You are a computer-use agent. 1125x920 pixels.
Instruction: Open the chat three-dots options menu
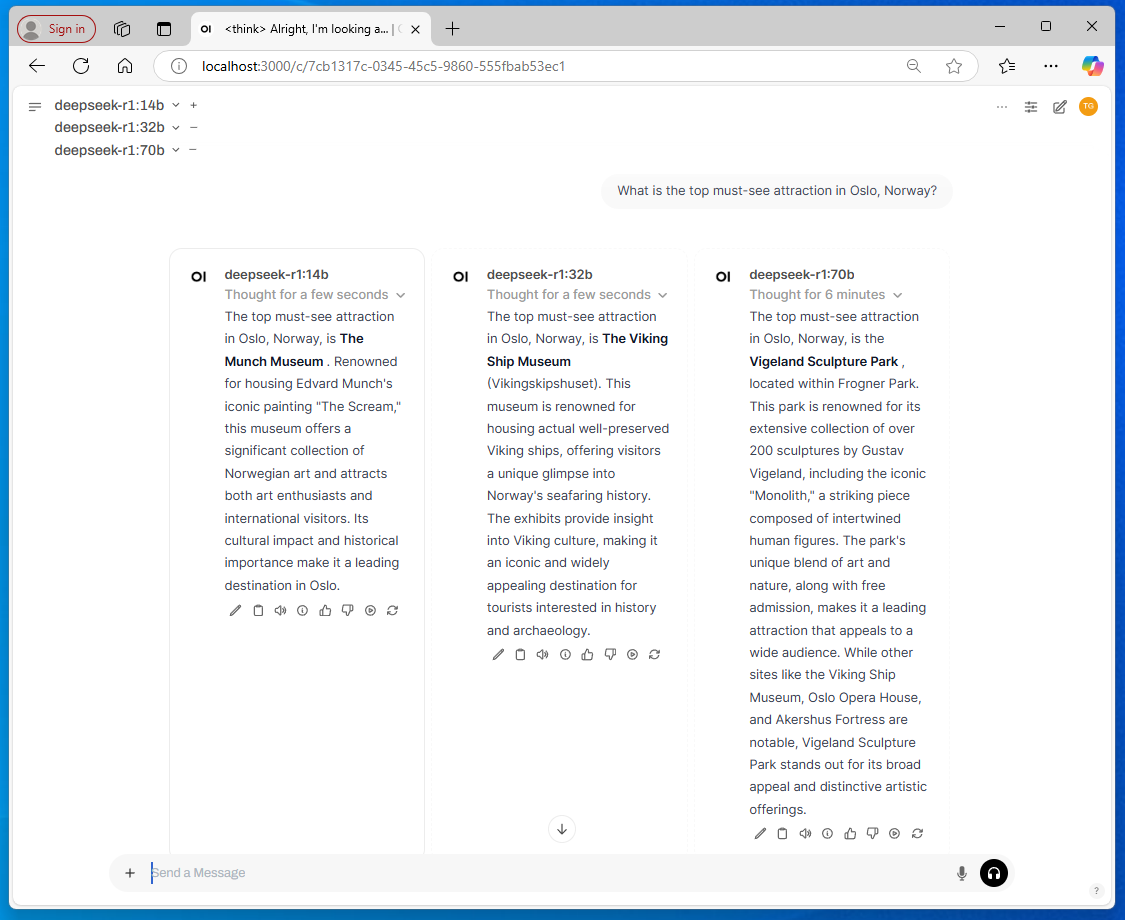(x=1002, y=107)
